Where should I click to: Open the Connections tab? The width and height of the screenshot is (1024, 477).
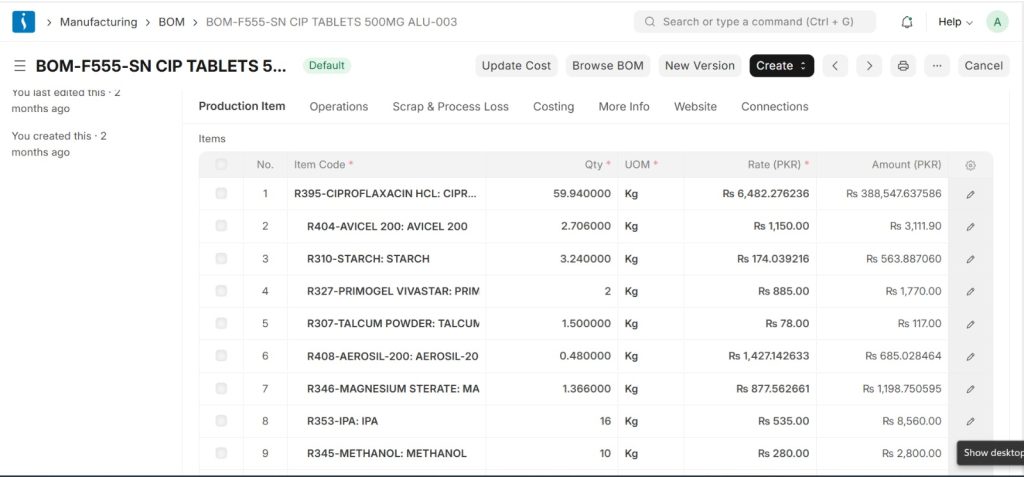(x=775, y=107)
